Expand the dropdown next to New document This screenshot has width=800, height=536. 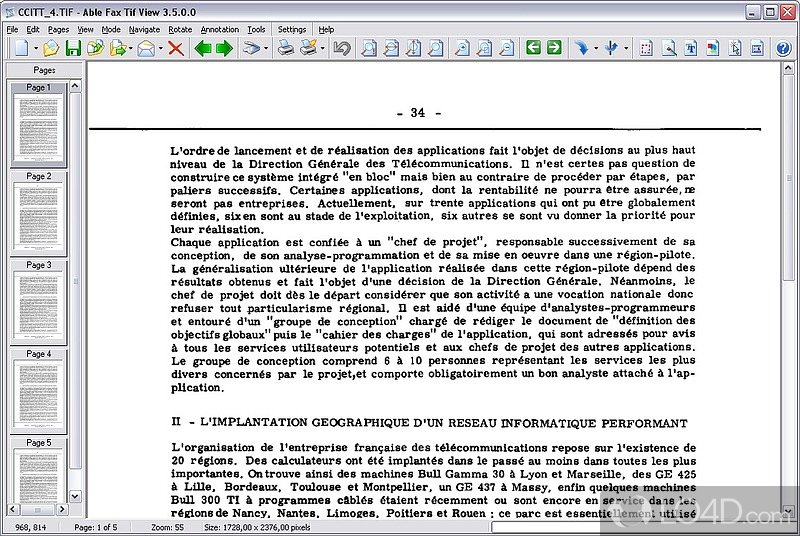pyautogui.click(x=36, y=49)
